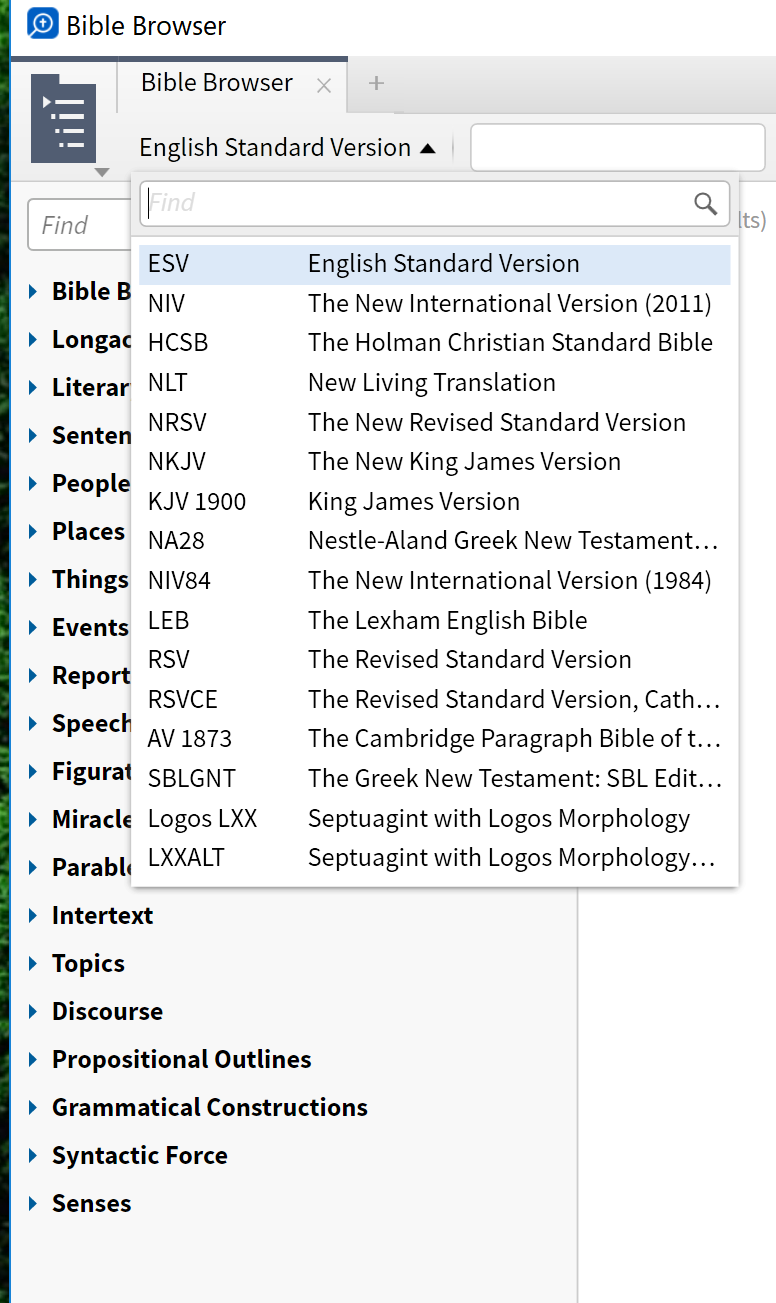Pick SBLGNT Greek New Testament SBL Edition

(435, 779)
